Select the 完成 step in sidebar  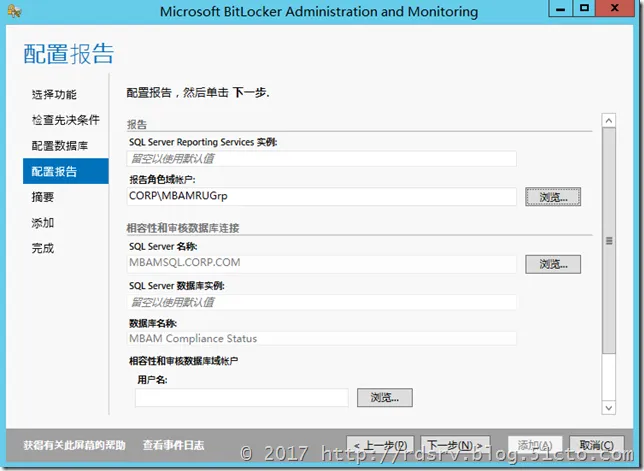tap(43, 248)
